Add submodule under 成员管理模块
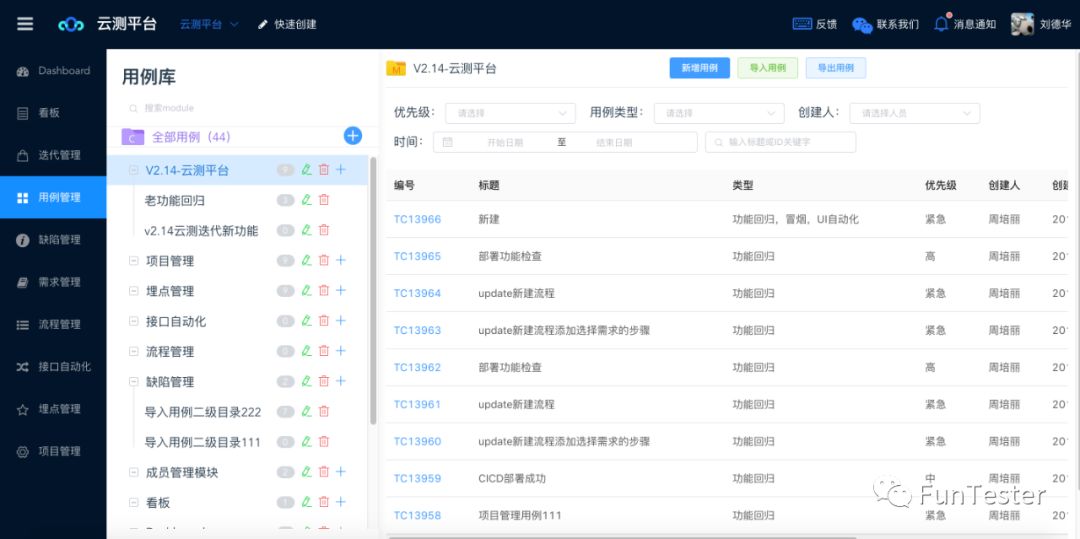1080x539 pixels. [341, 472]
